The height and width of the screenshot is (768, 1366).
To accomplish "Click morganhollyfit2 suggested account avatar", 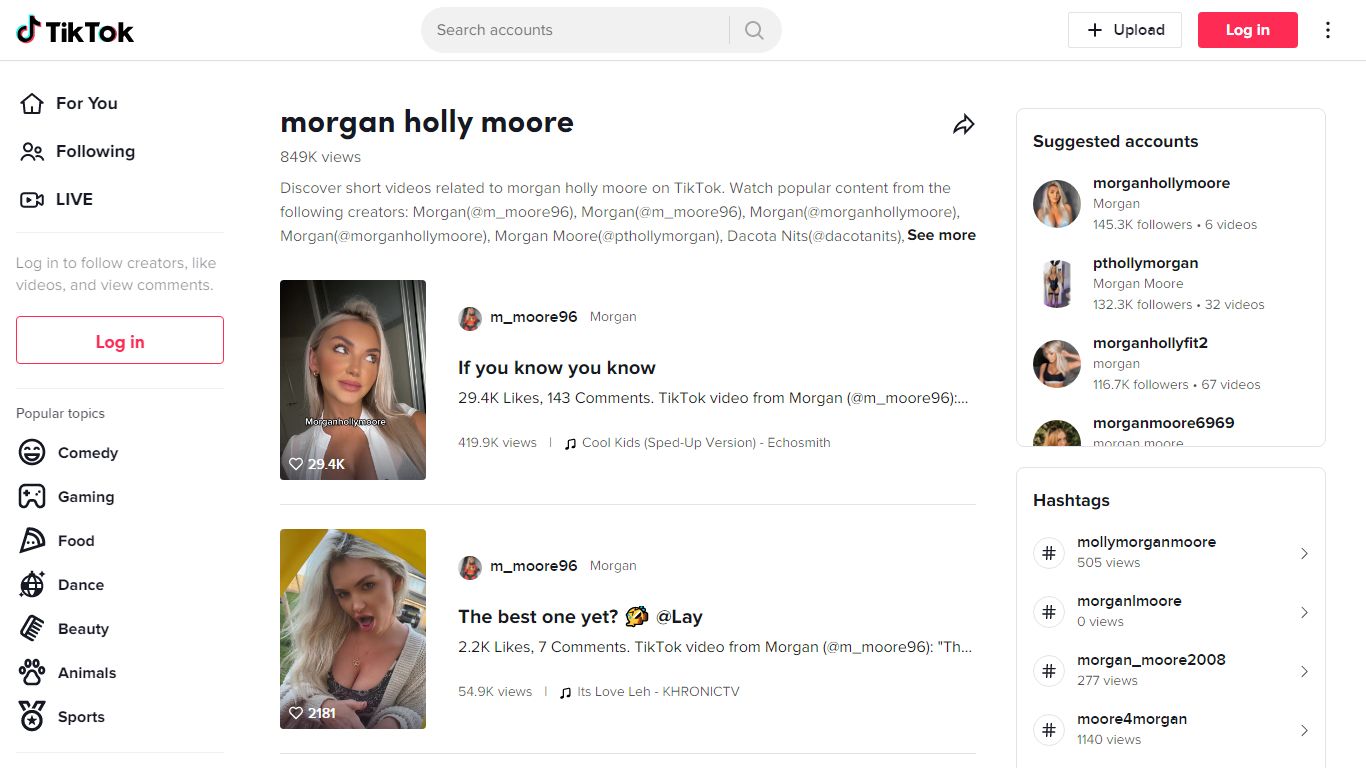I will [1057, 364].
